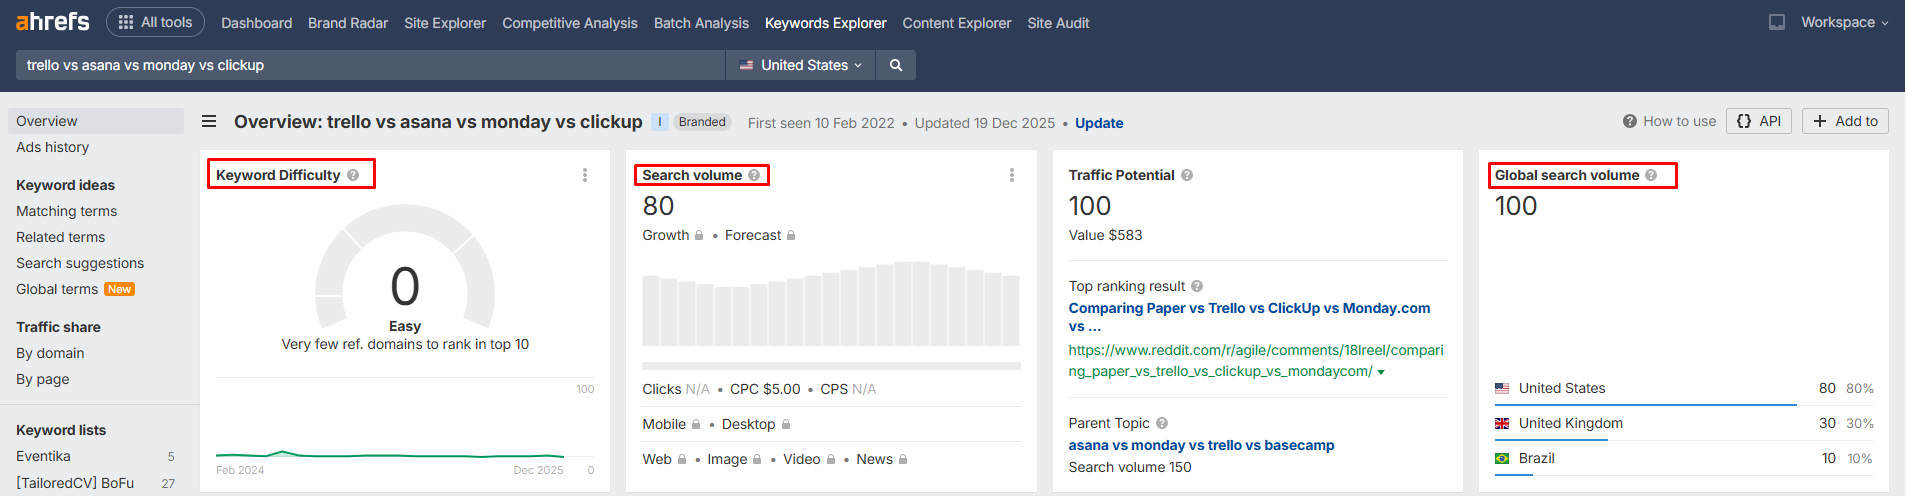Open Global terms
Viewport: 1908px width, 496px height.
click(x=57, y=289)
